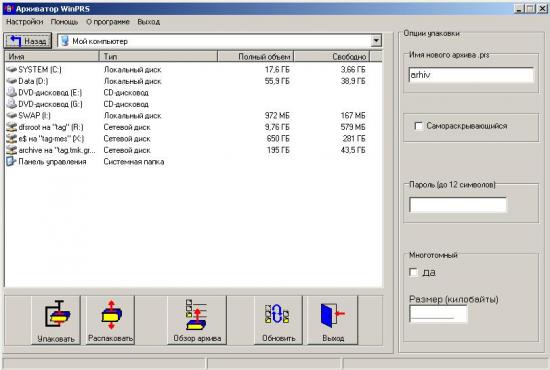Image resolution: width=550 pixels, height=370 pixels.
Task: Click Сетевой диск type in the R: row
Action: click(127, 127)
